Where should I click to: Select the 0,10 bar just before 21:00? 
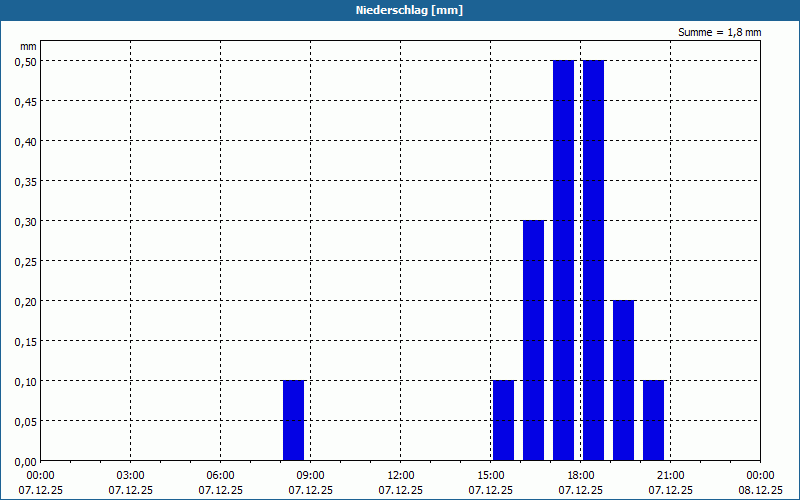[654, 420]
